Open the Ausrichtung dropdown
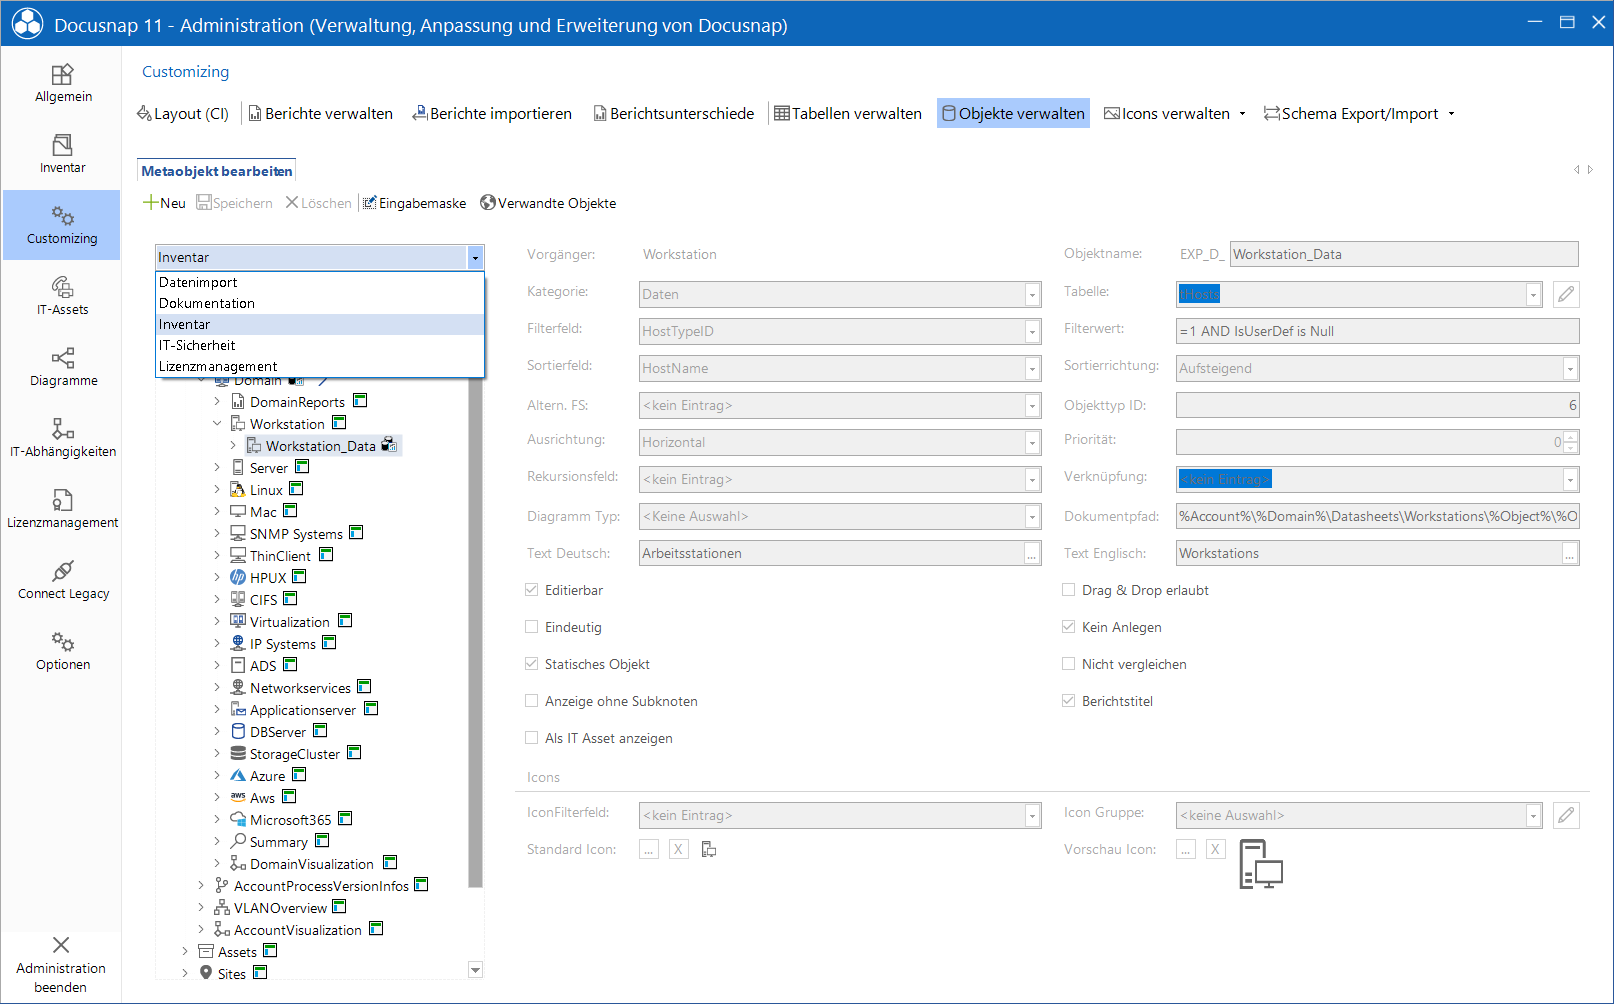The height and width of the screenshot is (1004, 1614). point(1032,442)
